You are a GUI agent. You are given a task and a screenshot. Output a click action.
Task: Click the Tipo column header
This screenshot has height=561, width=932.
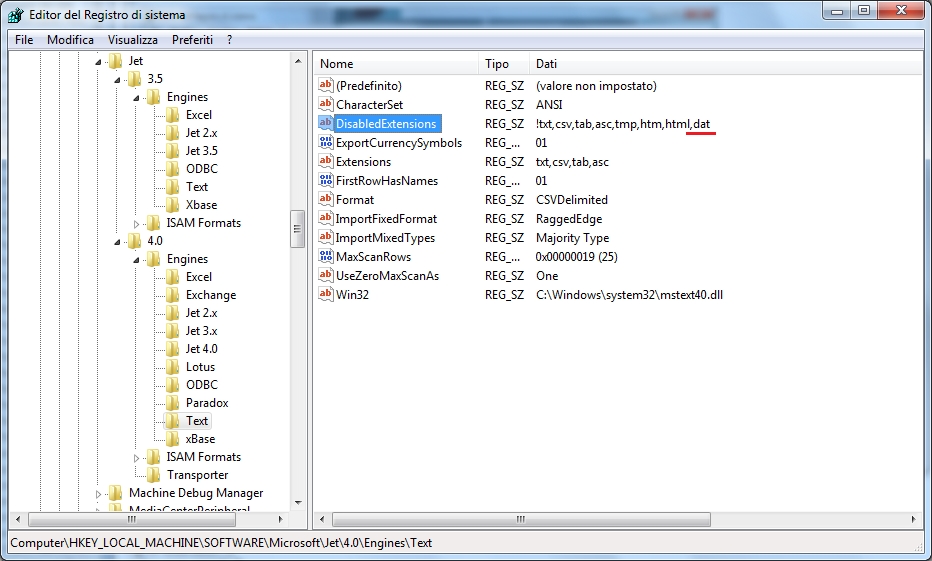[503, 64]
